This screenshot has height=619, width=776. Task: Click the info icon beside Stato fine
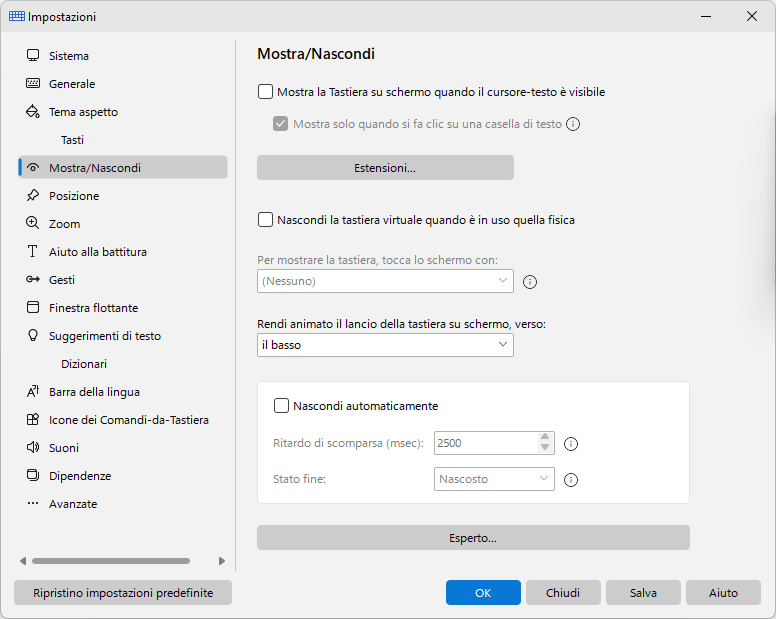point(571,480)
